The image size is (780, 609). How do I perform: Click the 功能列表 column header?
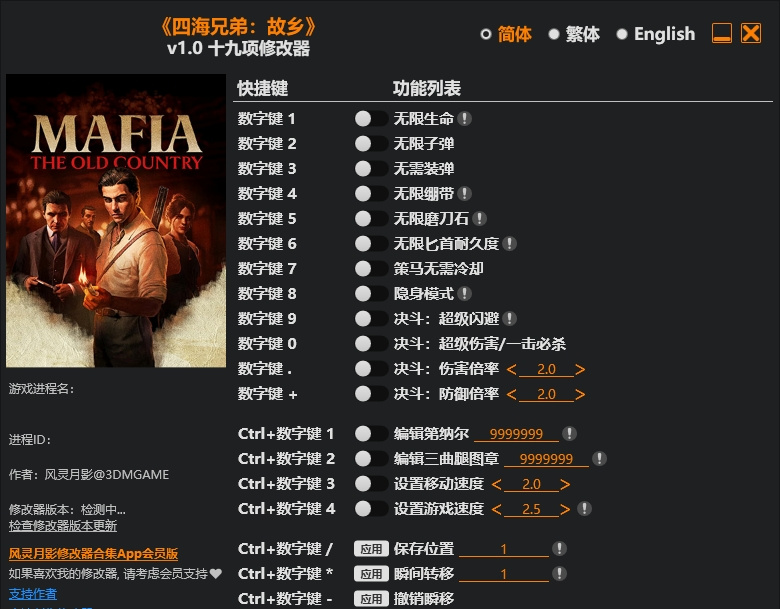pos(427,88)
